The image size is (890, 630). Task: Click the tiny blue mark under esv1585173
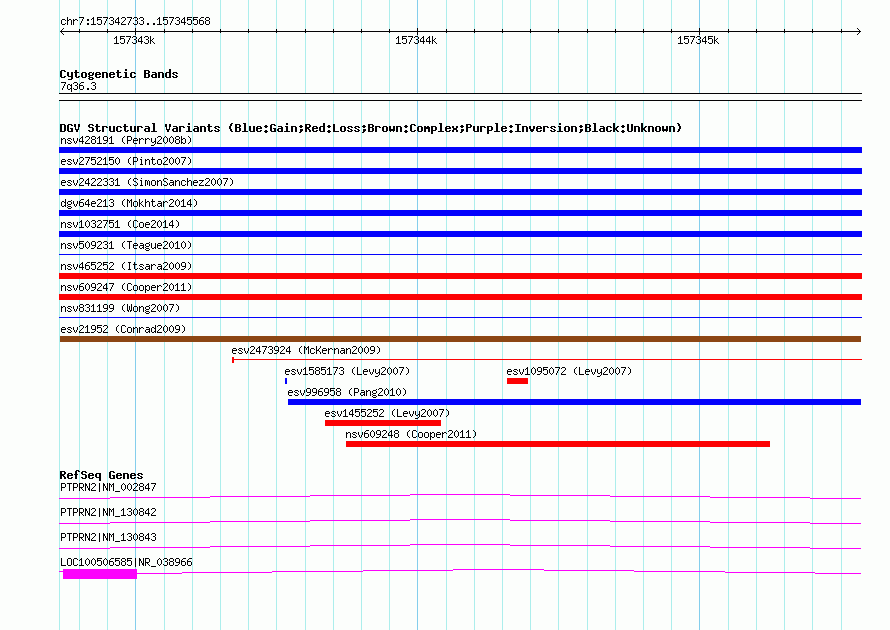click(x=286, y=381)
